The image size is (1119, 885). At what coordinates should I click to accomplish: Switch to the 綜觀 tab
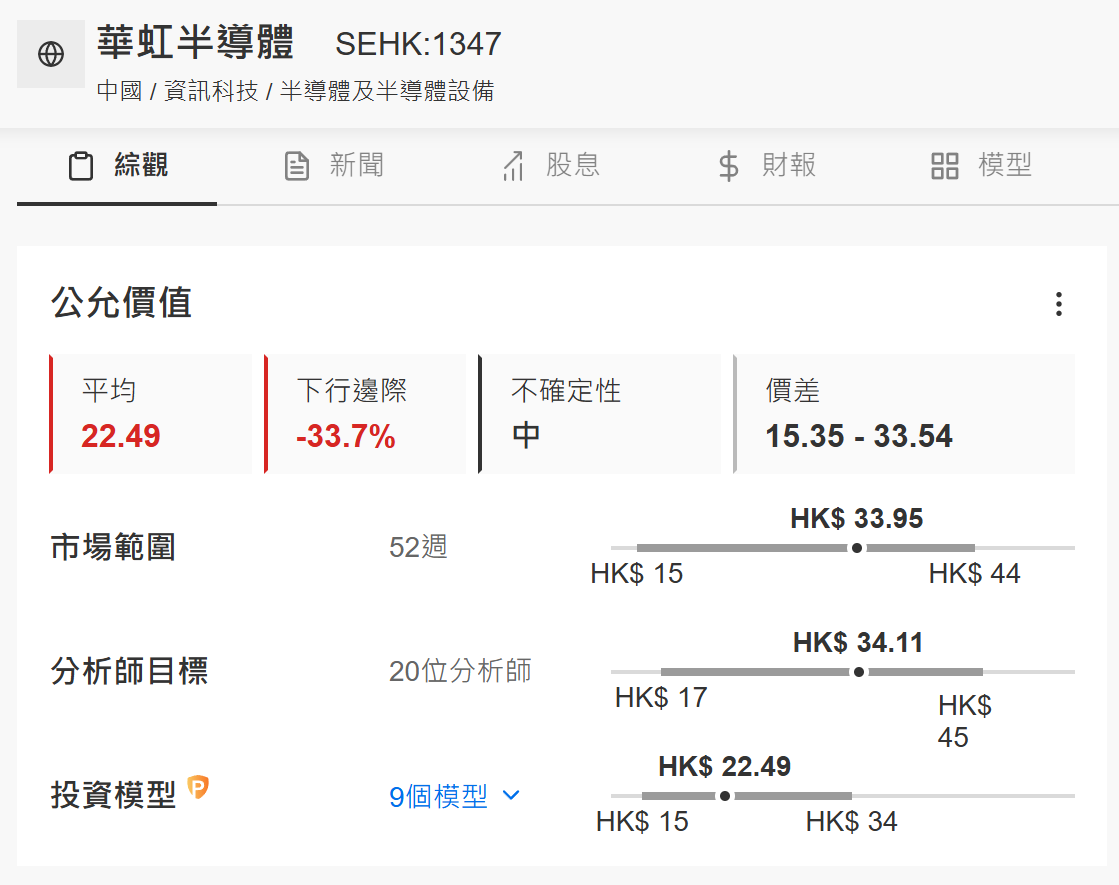point(117,168)
